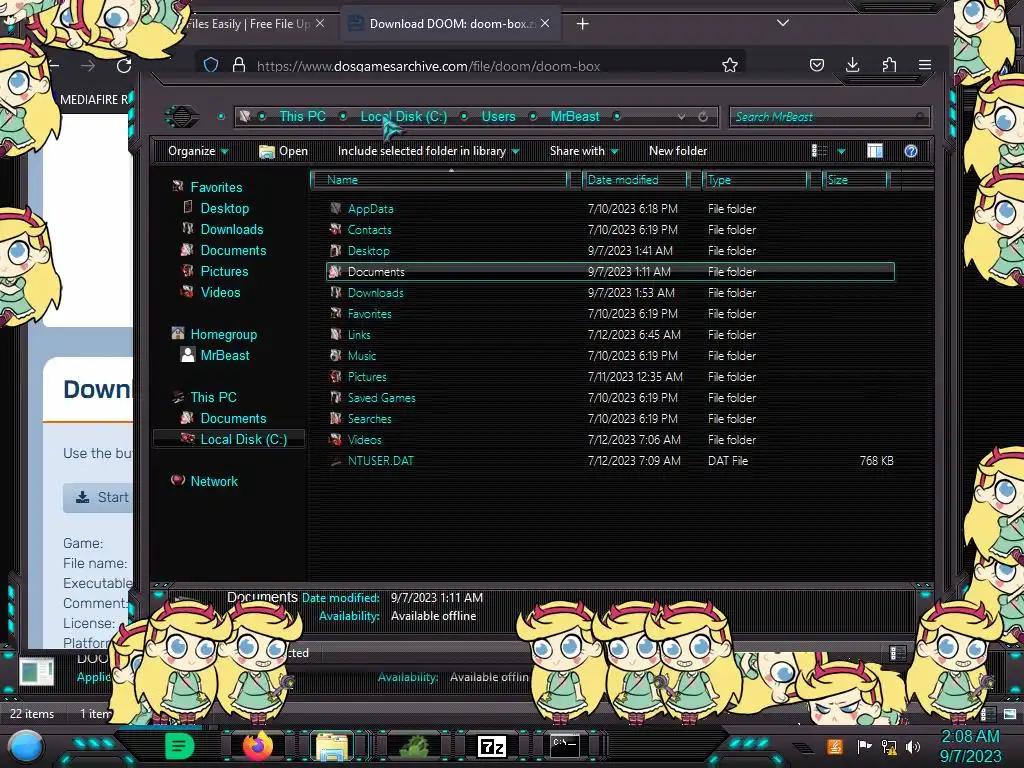The height and width of the screenshot is (768, 1024).
Task: Toggle the Explorer preview pane
Action: pos(874,151)
